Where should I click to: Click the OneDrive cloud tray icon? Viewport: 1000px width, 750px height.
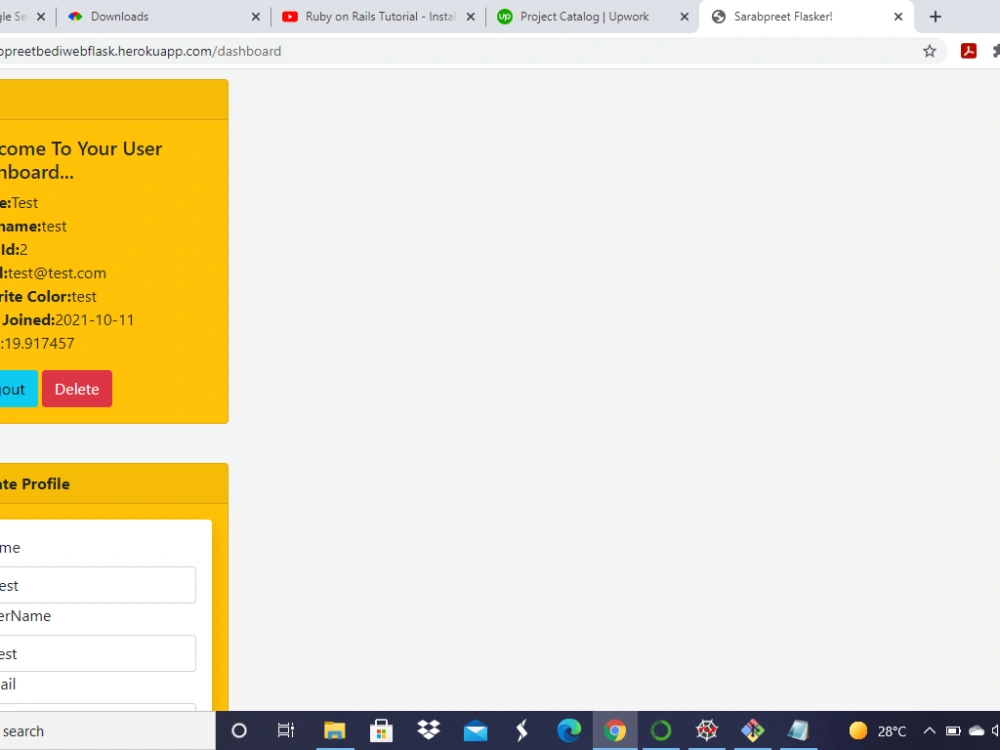(x=976, y=731)
